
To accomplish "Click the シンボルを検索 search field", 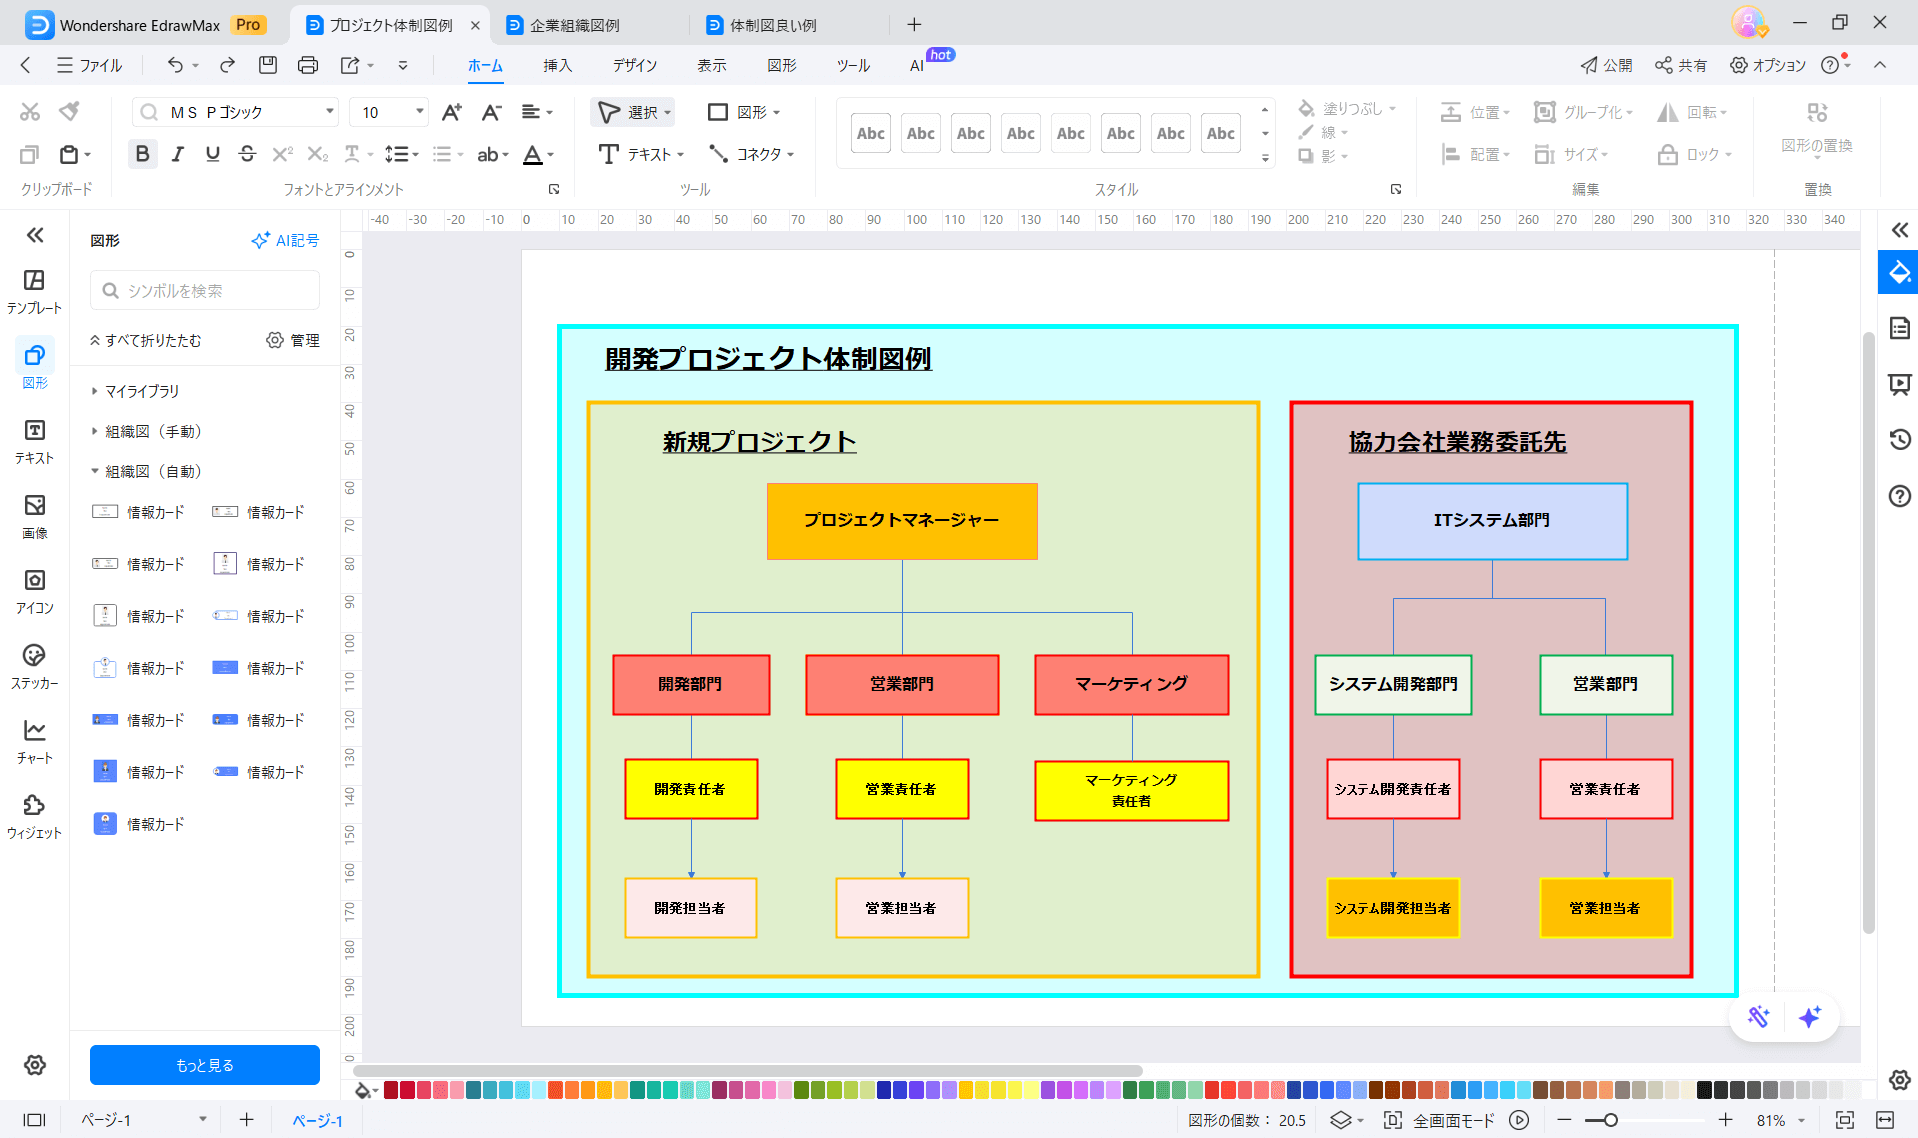I will point(205,290).
